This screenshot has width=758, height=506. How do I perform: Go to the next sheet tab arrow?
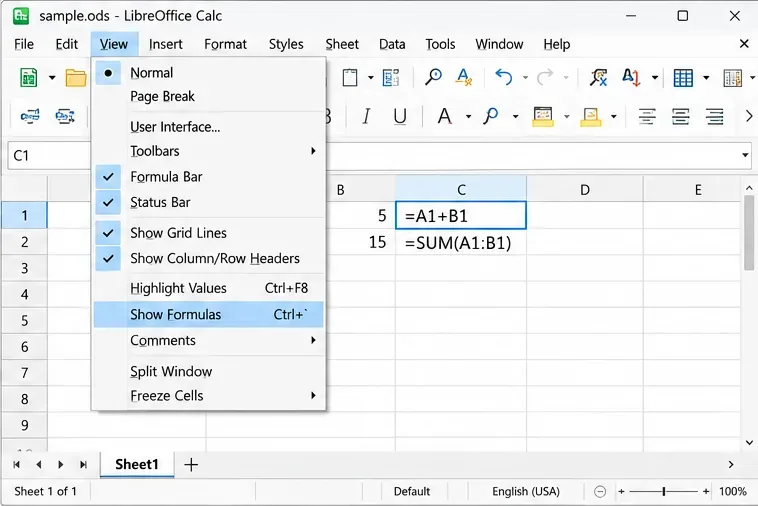point(60,464)
